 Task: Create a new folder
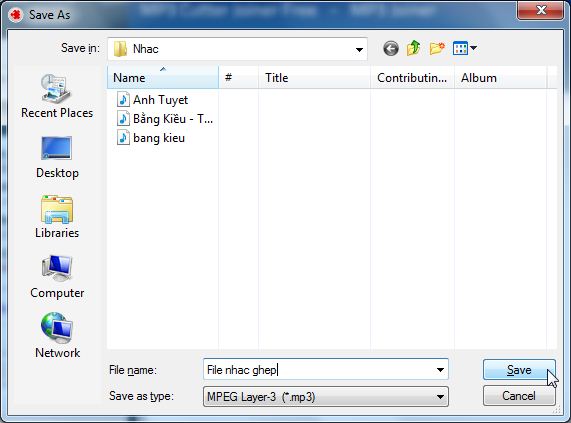(x=437, y=48)
